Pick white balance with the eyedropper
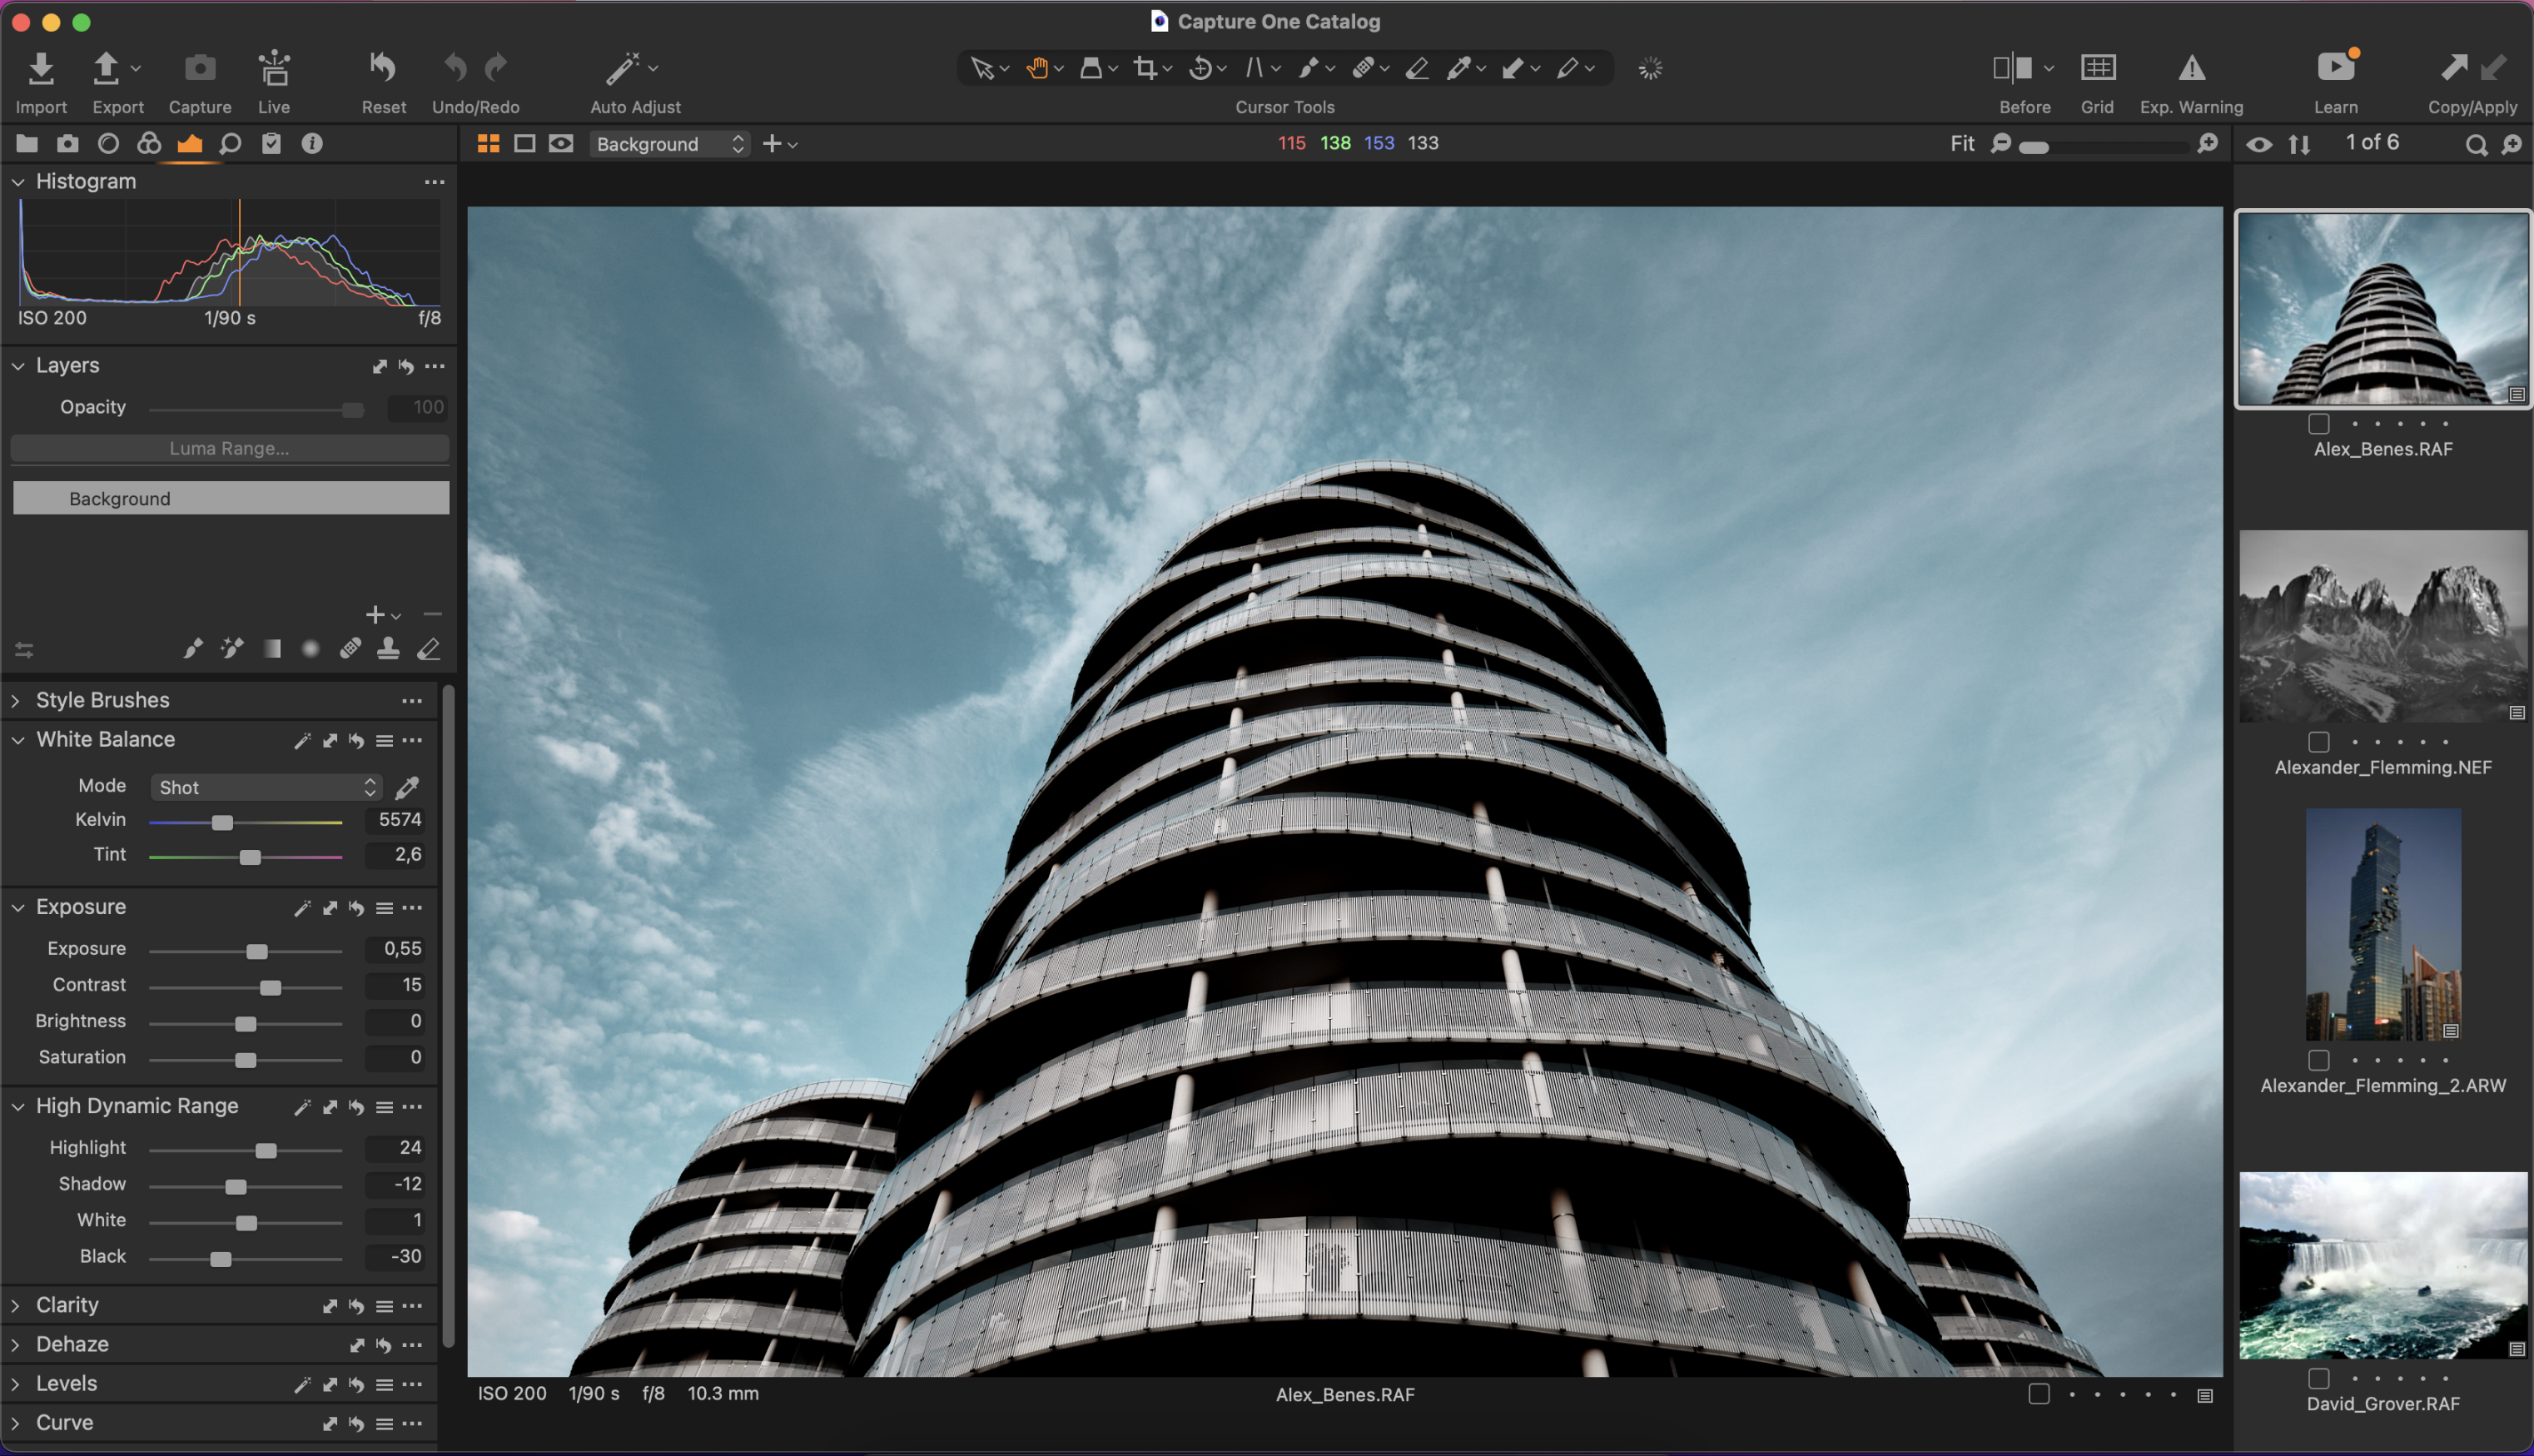The height and width of the screenshot is (1456, 2534). pyautogui.click(x=407, y=787)
